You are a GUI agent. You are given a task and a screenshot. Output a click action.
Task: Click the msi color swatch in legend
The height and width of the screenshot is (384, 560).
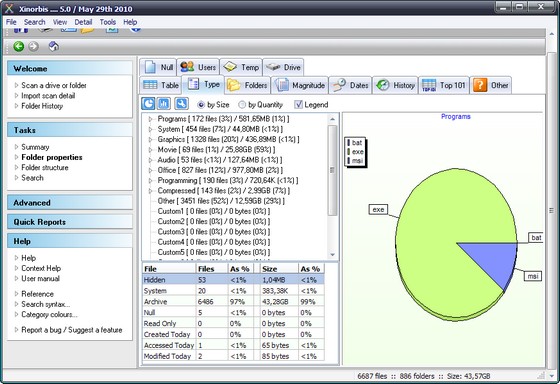[x=349, y=161]
